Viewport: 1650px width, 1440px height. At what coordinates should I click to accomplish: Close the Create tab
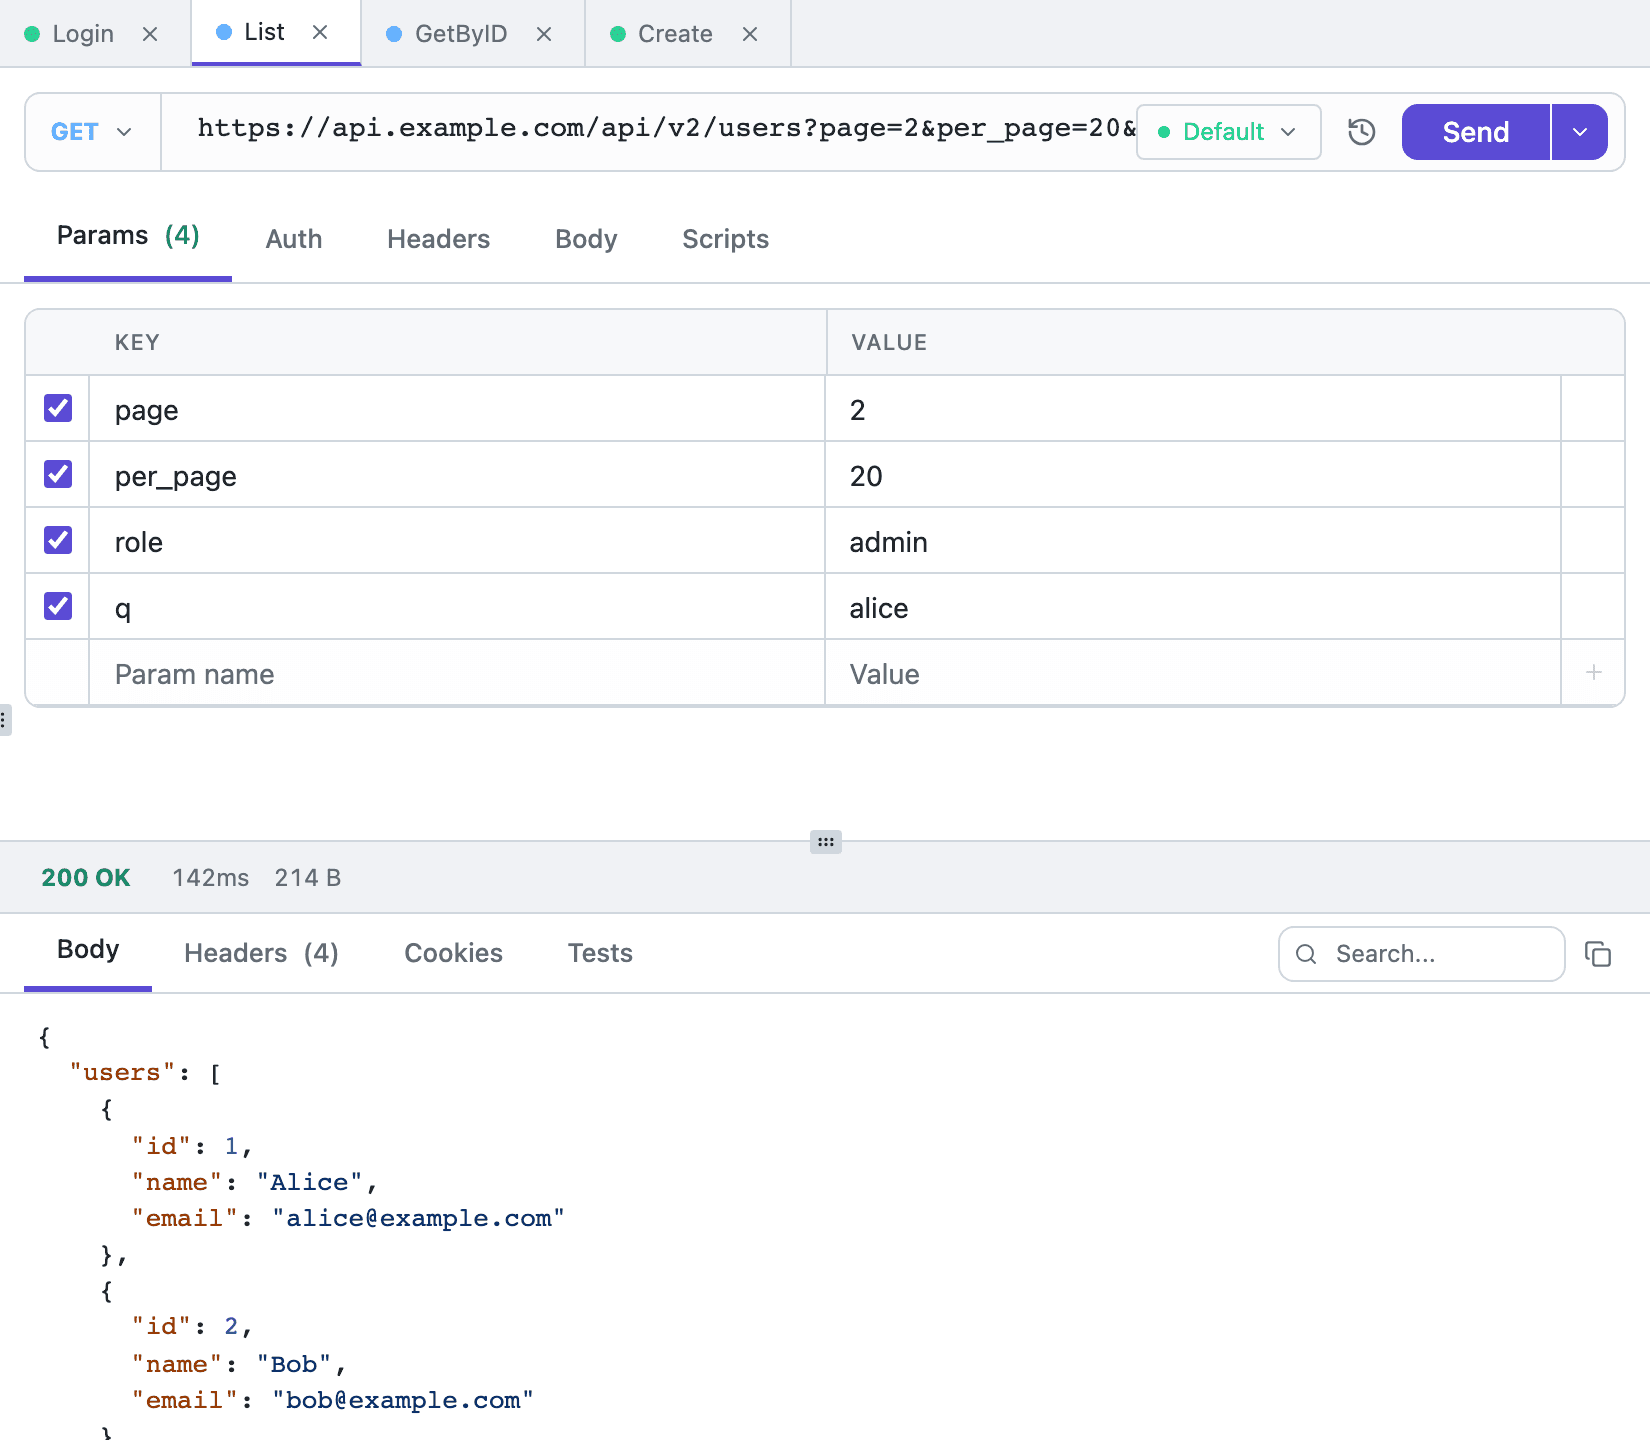[x=750, y=34]
